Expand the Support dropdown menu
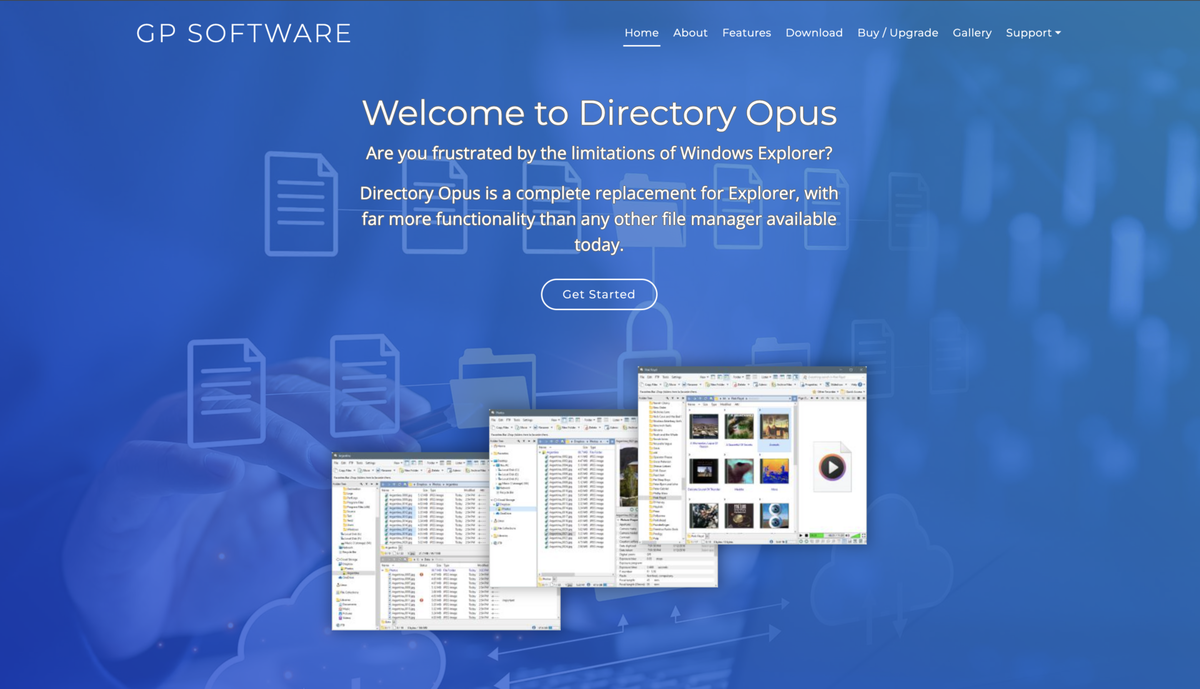Viewport: 1200px width, 689px height. pos(1033,33)
